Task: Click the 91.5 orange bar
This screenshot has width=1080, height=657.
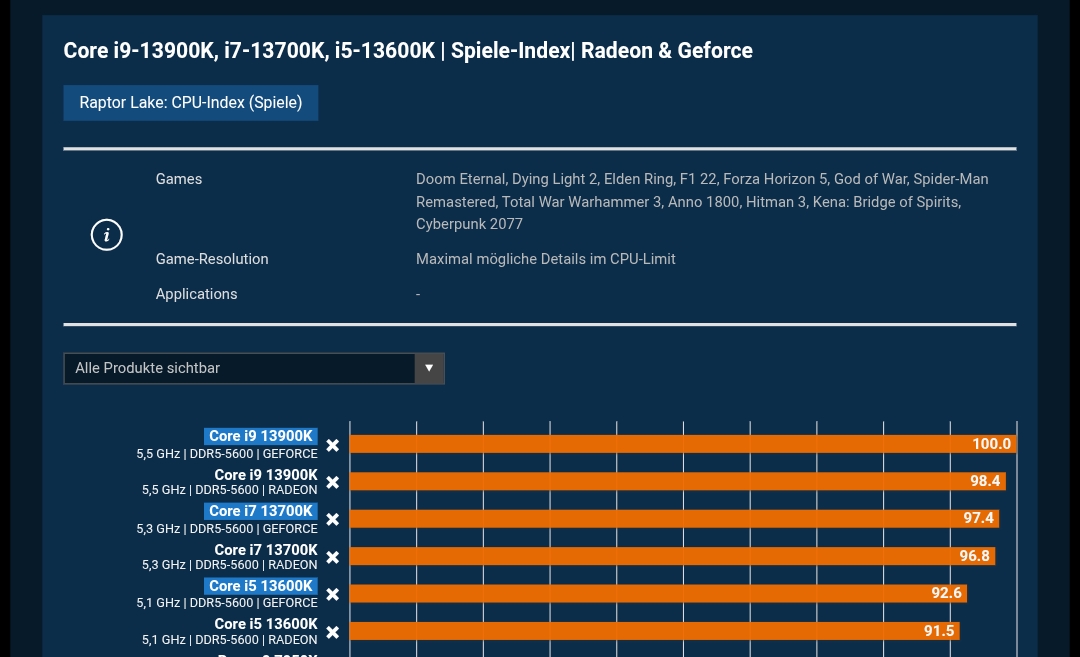Action: pos(654,631)
